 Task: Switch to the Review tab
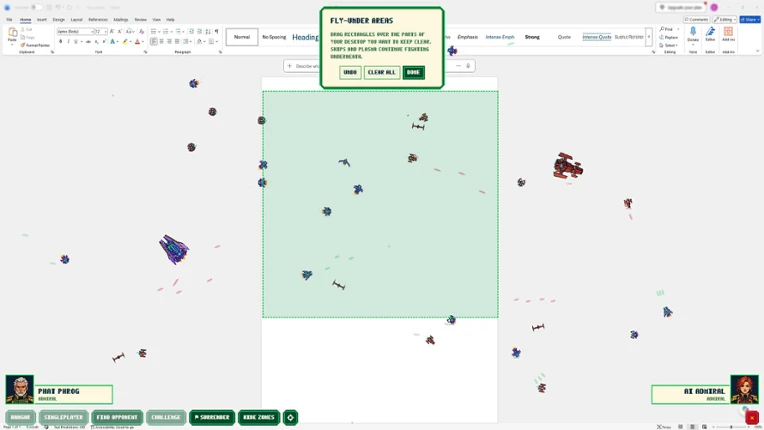pos(140,19)
